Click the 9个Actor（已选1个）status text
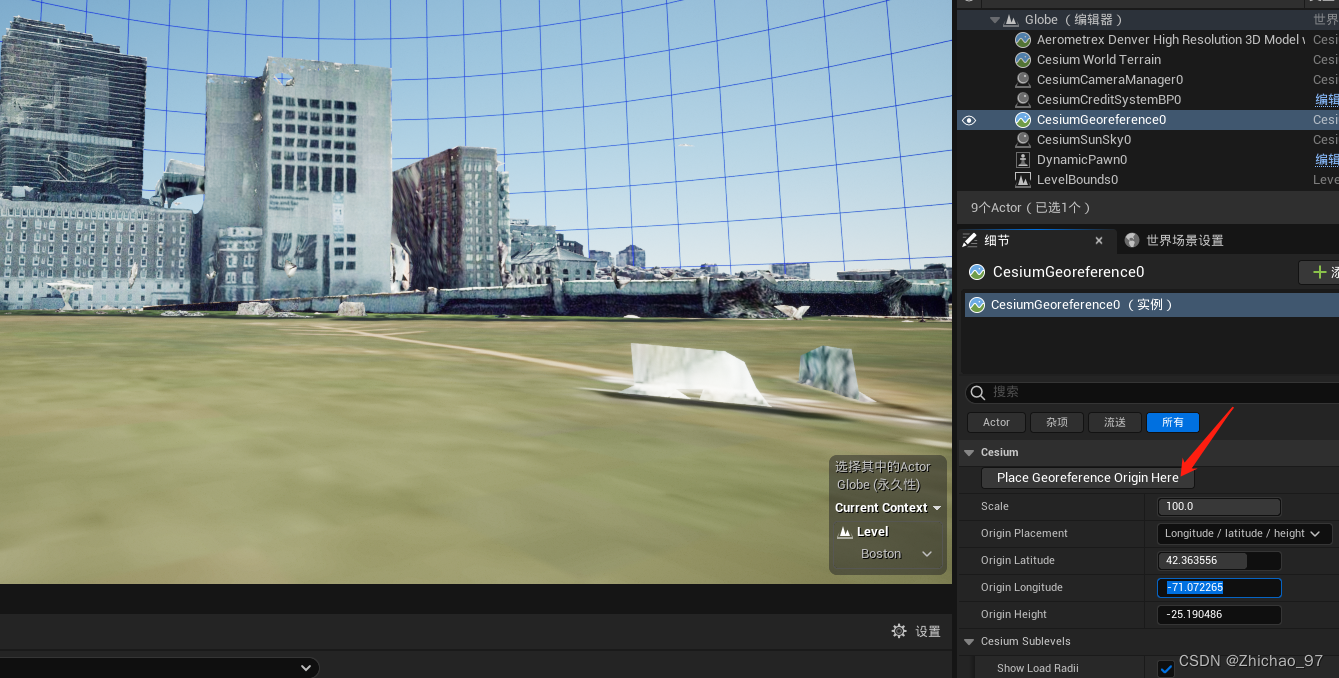1339x678 pixels. [x=1031, y=208]
